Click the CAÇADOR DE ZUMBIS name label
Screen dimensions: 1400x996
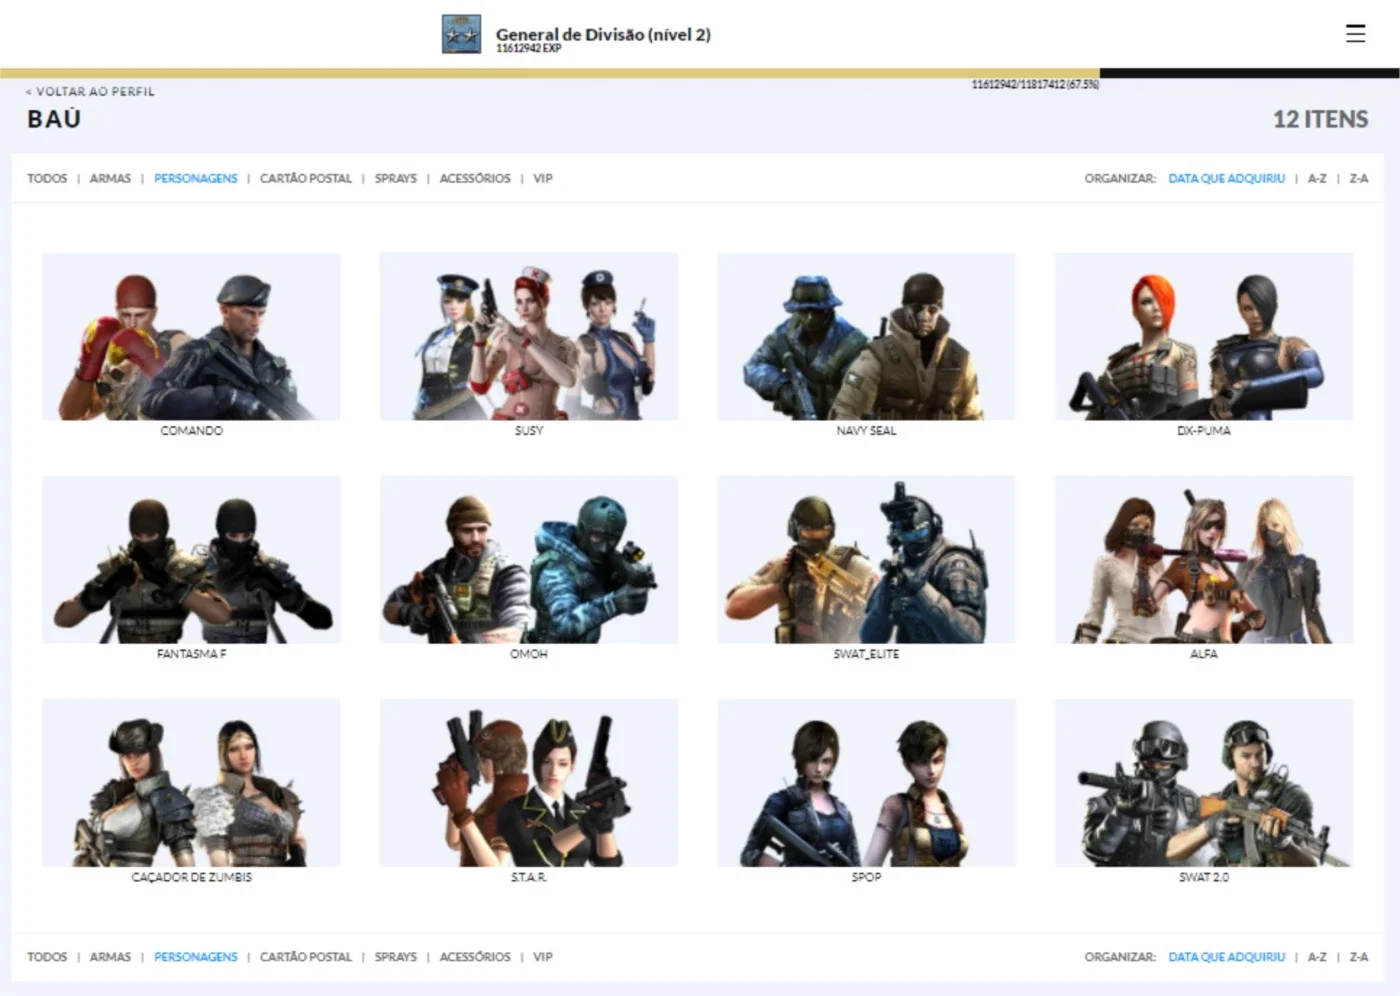tap(191, 876)
